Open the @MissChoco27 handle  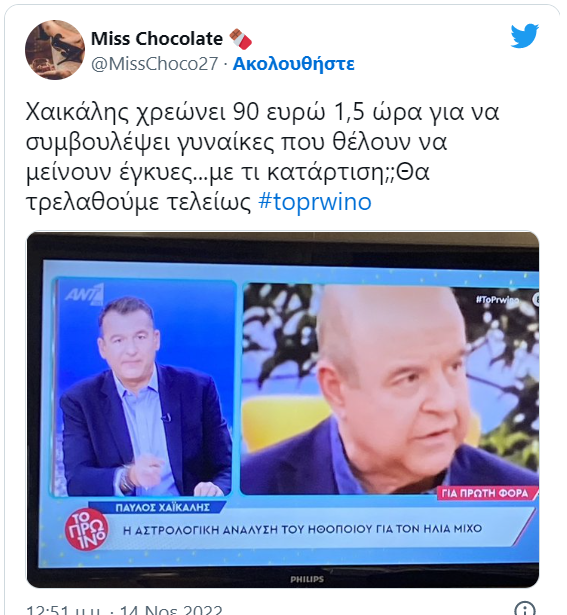(x=154, y=64)
